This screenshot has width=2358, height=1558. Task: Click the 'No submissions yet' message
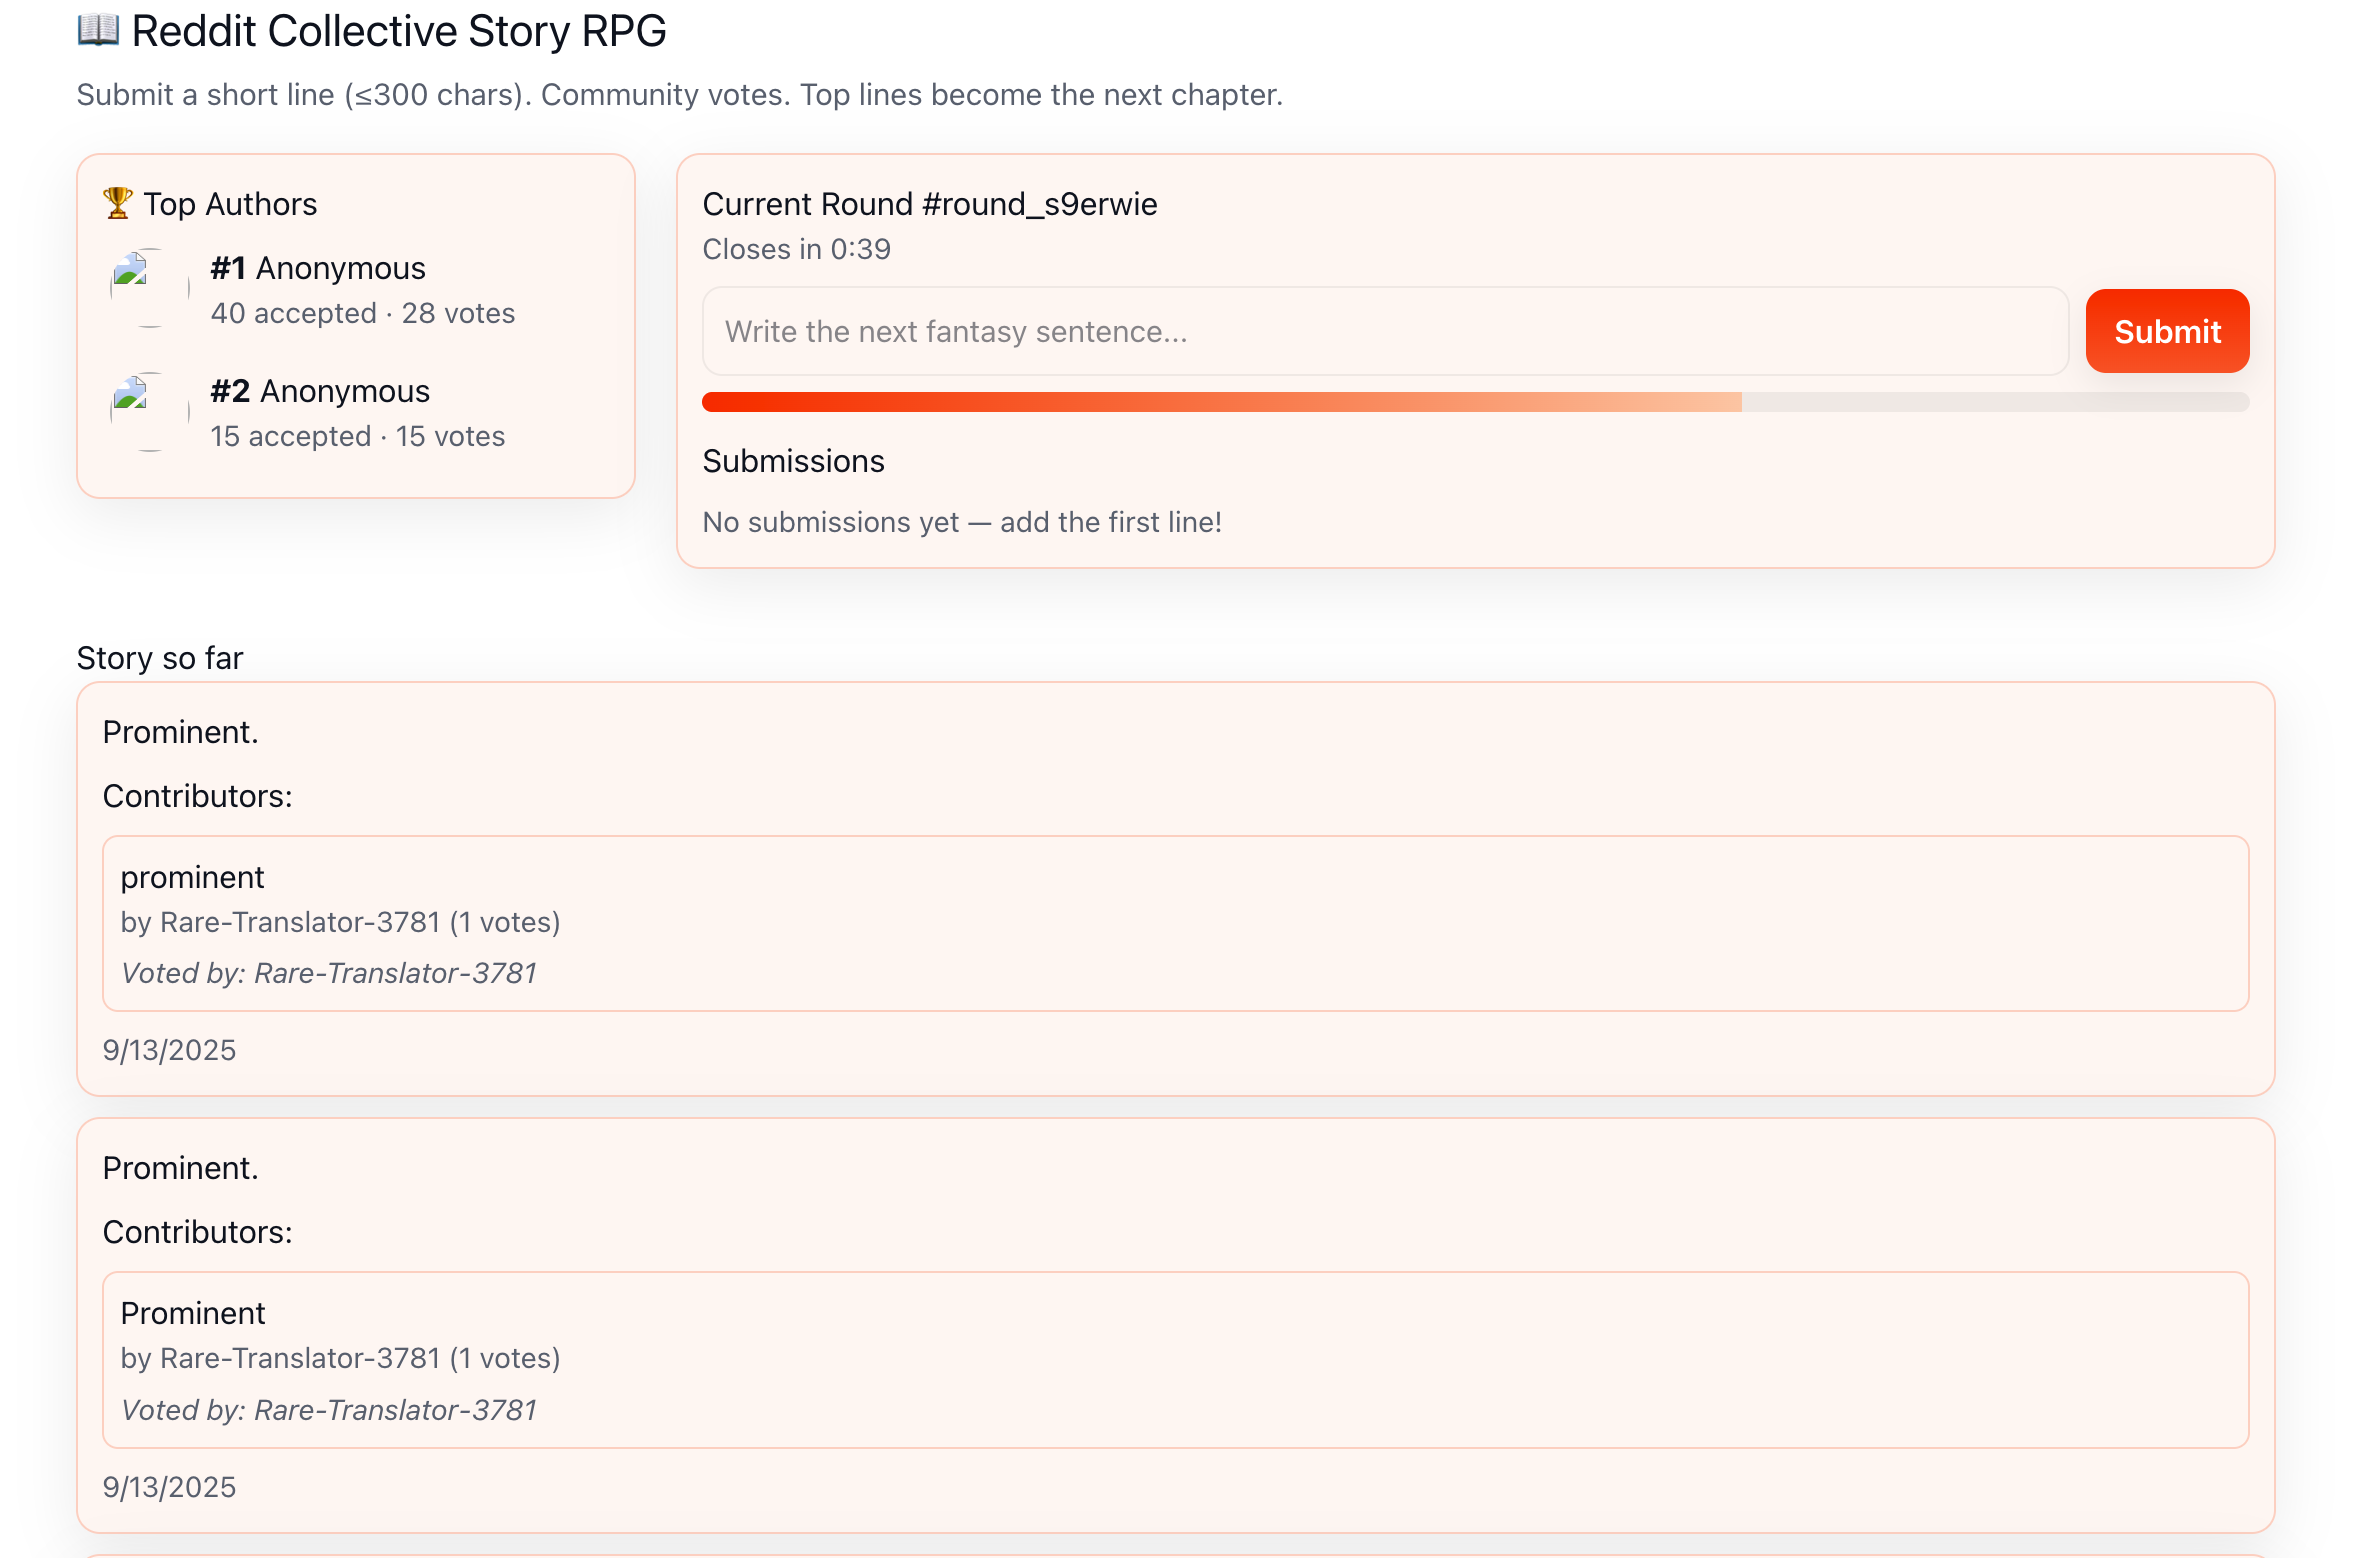pyautogui.click(x=961, y=522)
